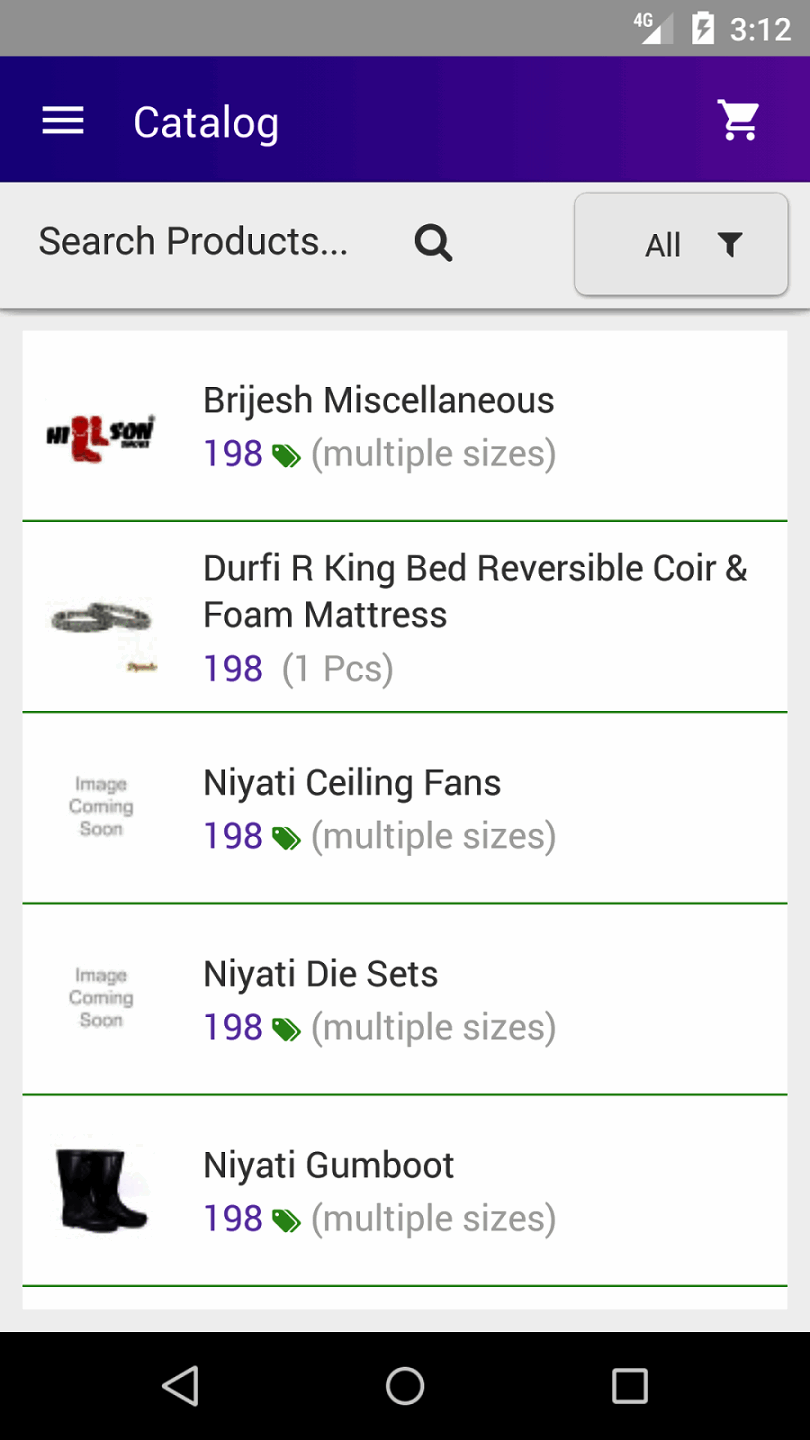Tap the price tag icon for Niyati Ceiling Fans
810x1440 pixels.
tap(286, 839)
